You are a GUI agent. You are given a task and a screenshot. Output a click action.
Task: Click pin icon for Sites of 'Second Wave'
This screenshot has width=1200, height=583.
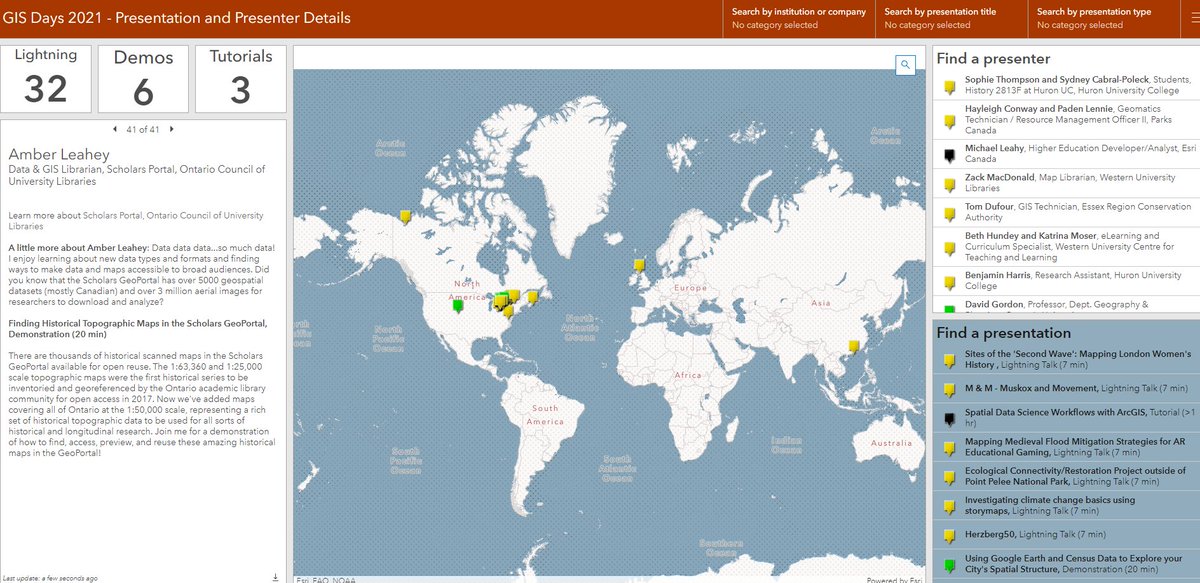click(951, 360)
